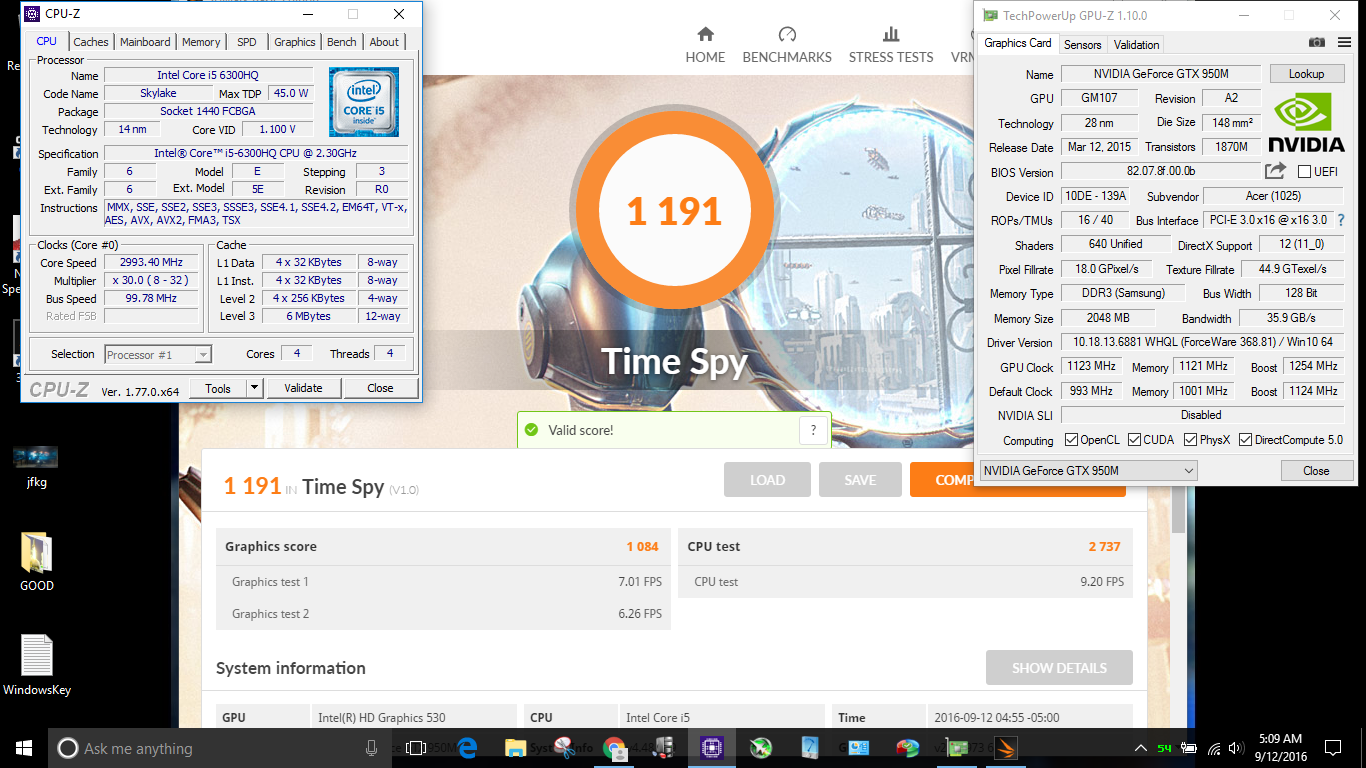
Task: Click the Bus Interface question mark in GPU-Z
Action: pos(1340,220)
